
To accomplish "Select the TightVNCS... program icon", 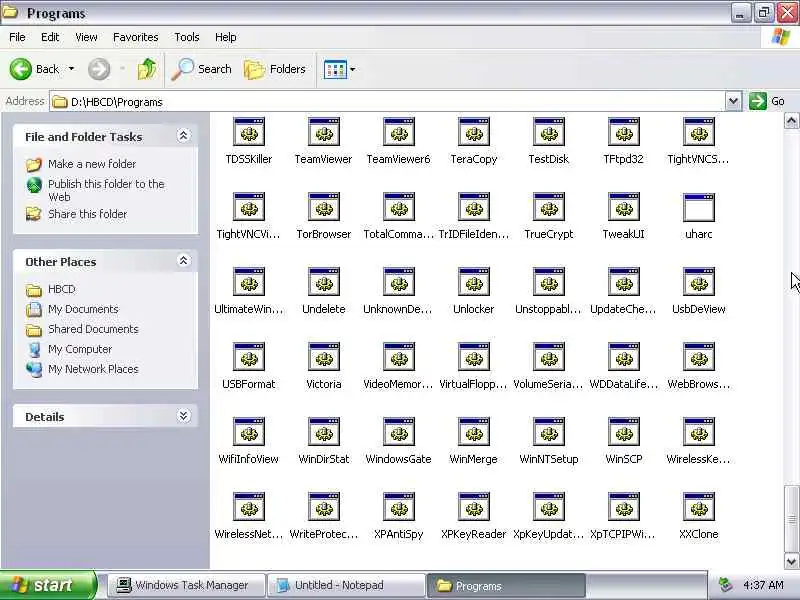I will tap(699, 132).
